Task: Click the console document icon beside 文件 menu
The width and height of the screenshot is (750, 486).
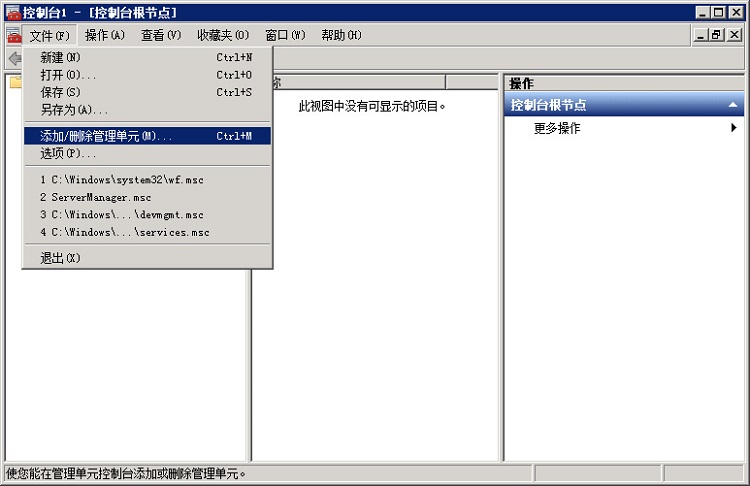Action: point(14,35)
